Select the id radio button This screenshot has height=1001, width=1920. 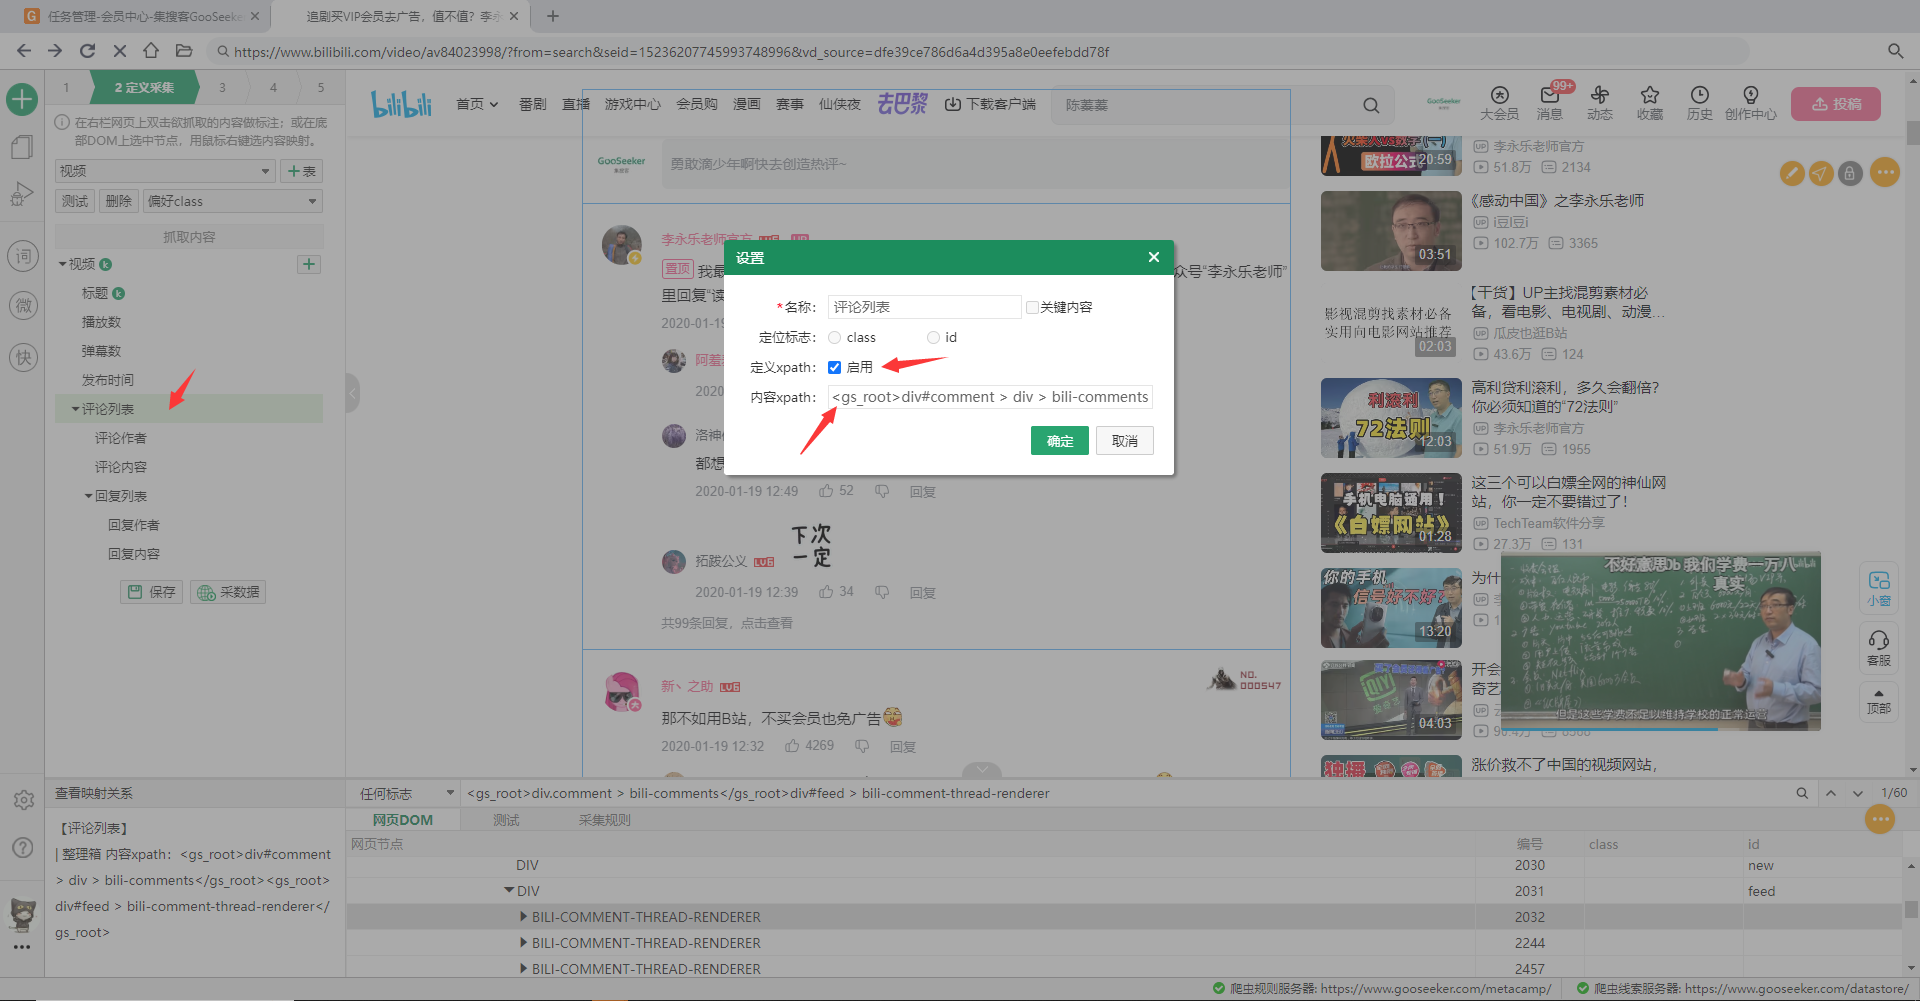933,338
